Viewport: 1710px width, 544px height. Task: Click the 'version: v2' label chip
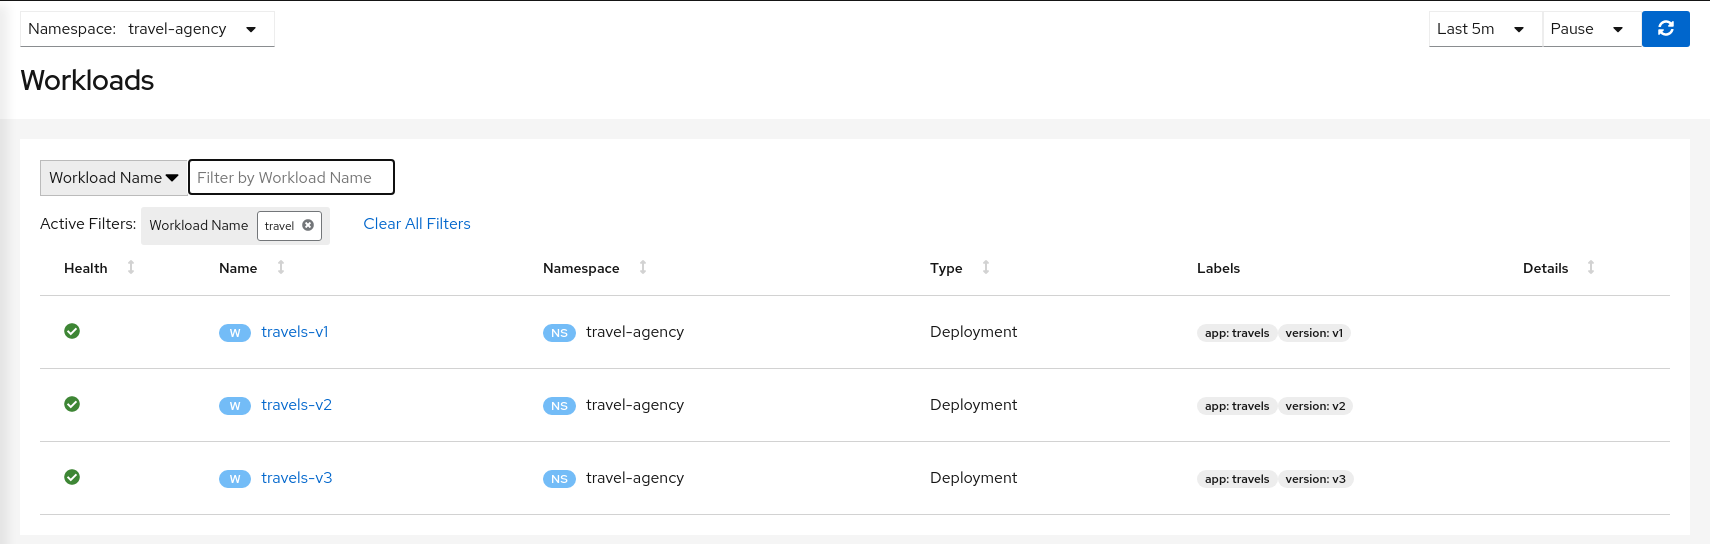coord(1315,406)
